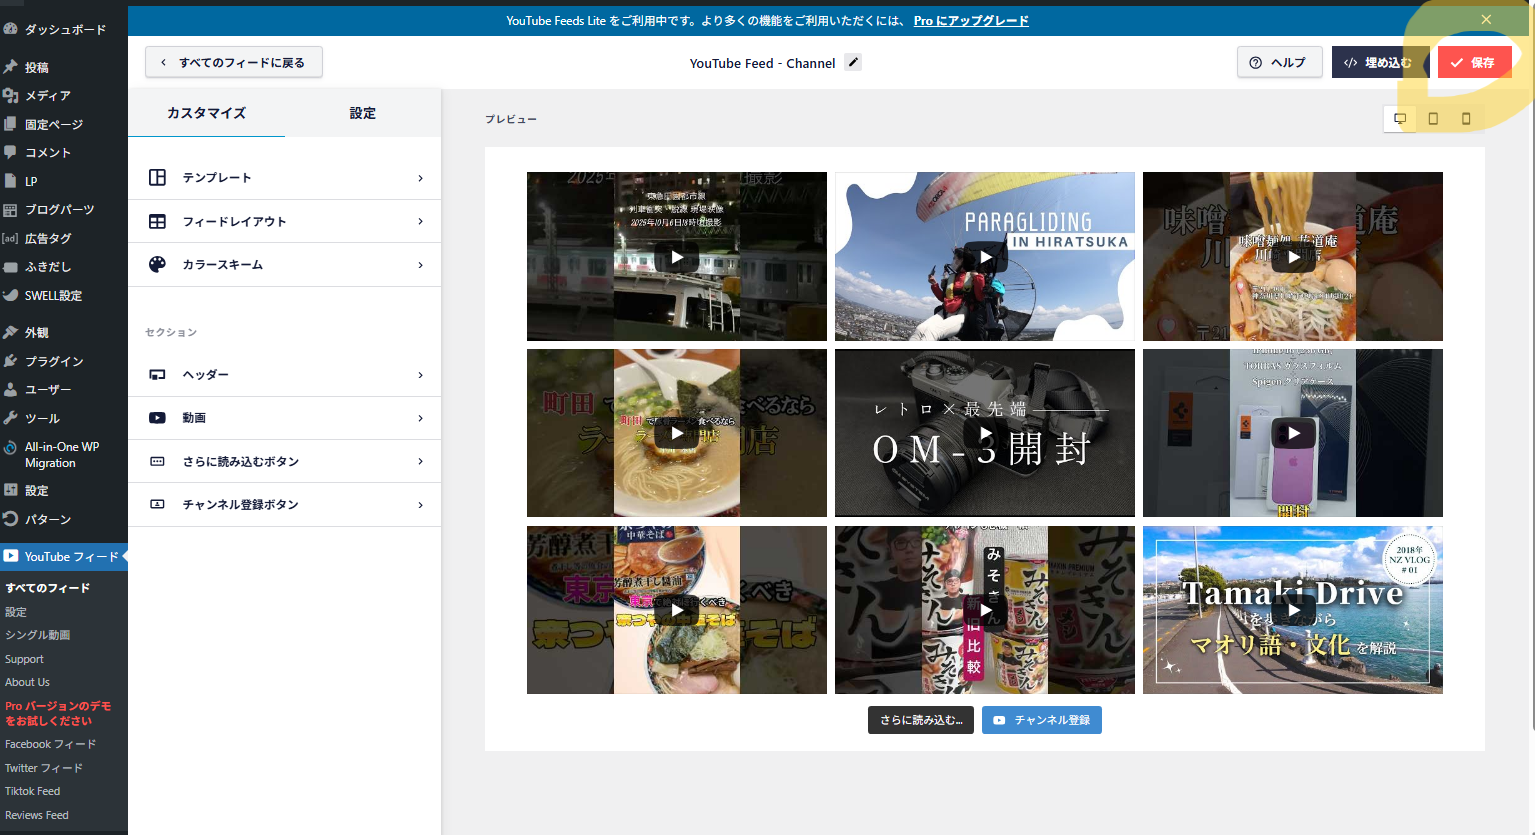Dismiss the upgrade notice banner
The image size is (1535, 835).
coord(1486,20)
